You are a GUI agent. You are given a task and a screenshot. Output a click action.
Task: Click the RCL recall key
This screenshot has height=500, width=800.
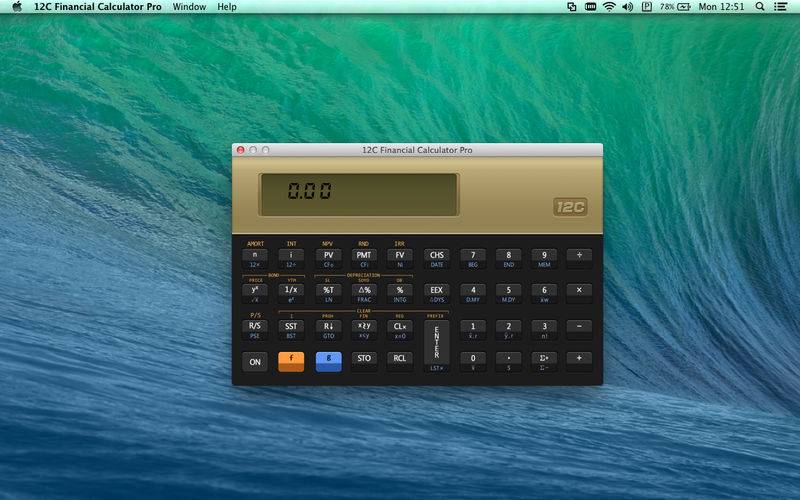(399, 362)
